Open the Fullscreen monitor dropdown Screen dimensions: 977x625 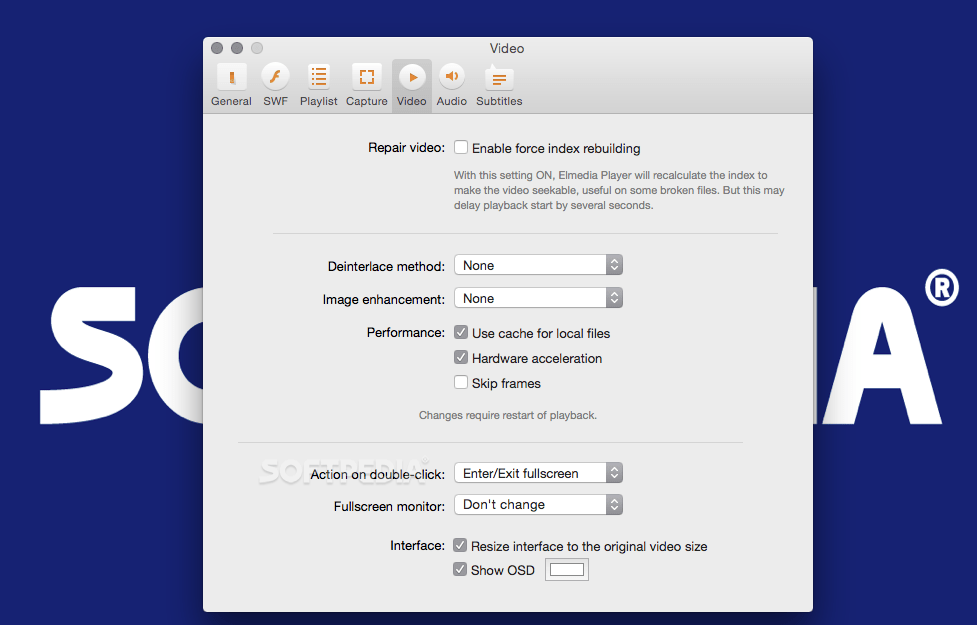pyautogui.click(x=538, y=504)
